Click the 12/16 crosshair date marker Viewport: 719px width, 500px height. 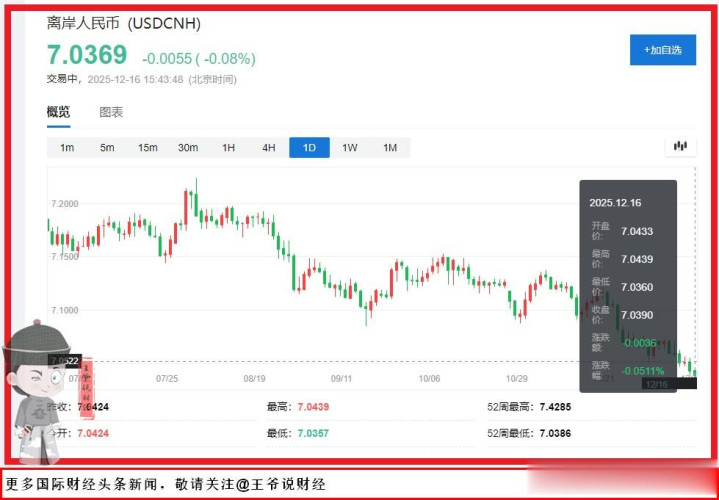coord(669,384)
